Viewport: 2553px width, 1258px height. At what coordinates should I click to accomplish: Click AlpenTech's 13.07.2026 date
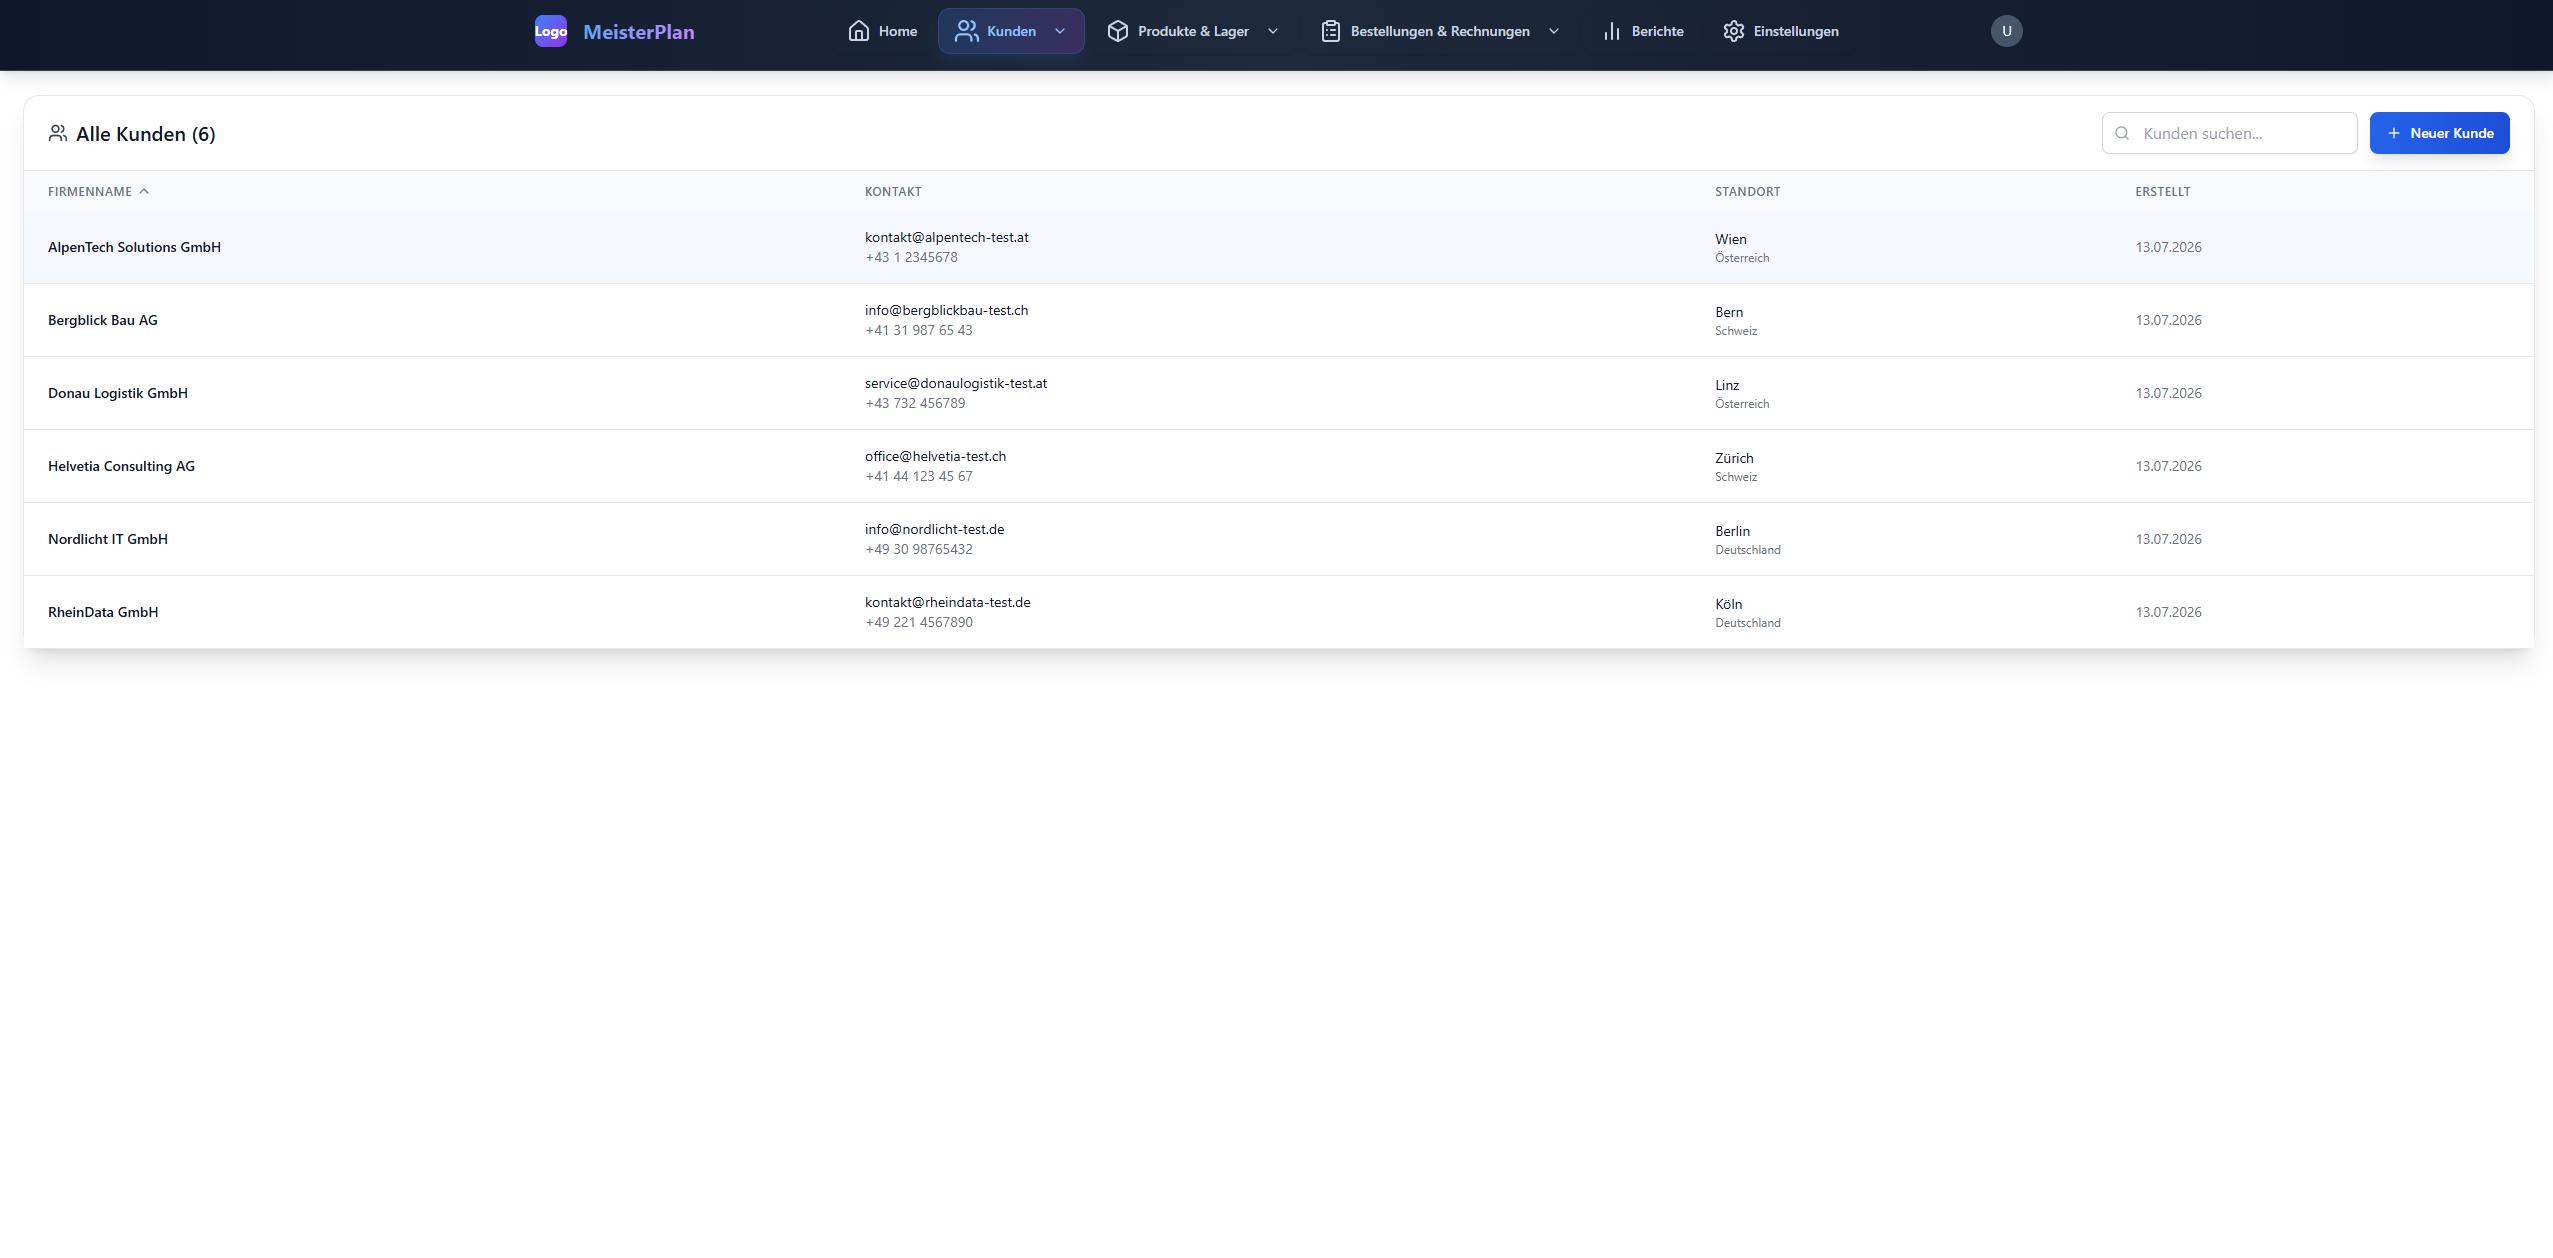click(2168, 247)
